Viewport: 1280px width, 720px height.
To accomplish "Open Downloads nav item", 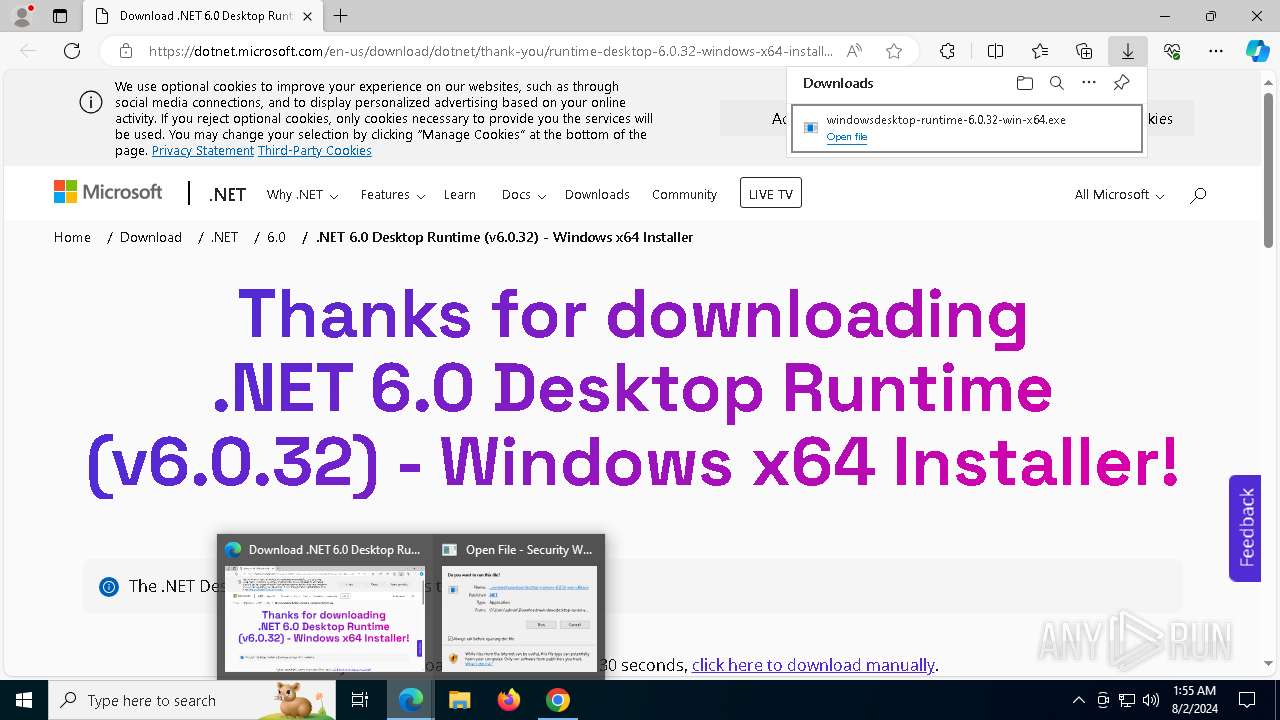I will pos(597,195).
